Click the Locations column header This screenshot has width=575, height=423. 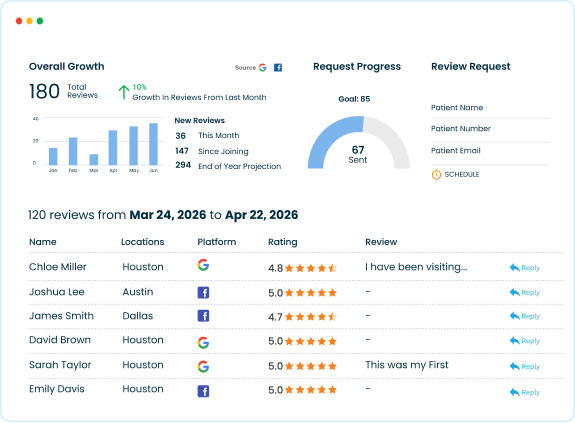click(x=143, y=242)
